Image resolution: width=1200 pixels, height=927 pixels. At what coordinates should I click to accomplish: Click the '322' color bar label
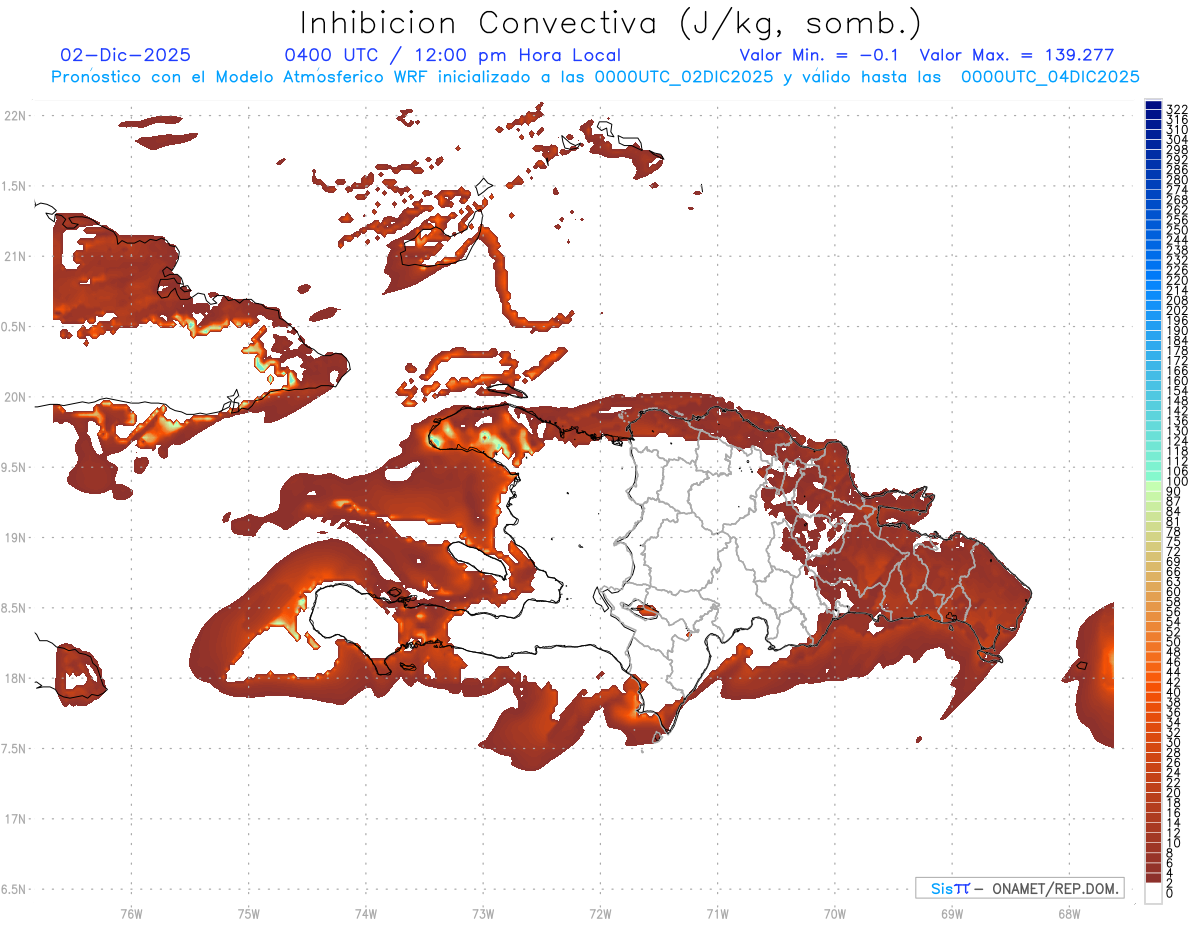[1177, 109]
